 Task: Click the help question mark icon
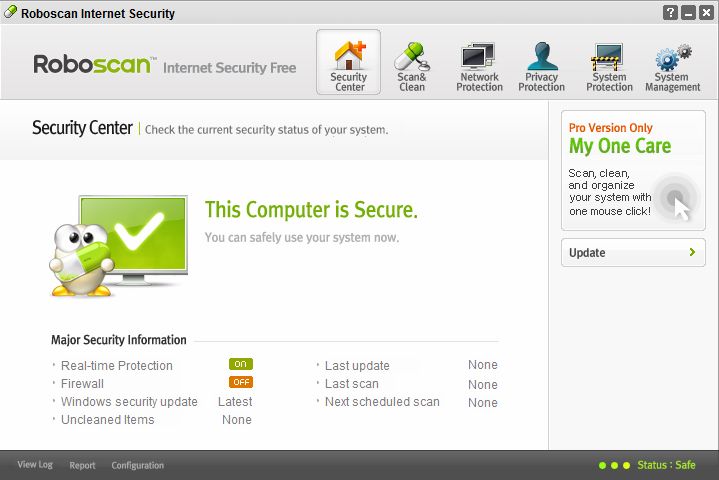670,13
